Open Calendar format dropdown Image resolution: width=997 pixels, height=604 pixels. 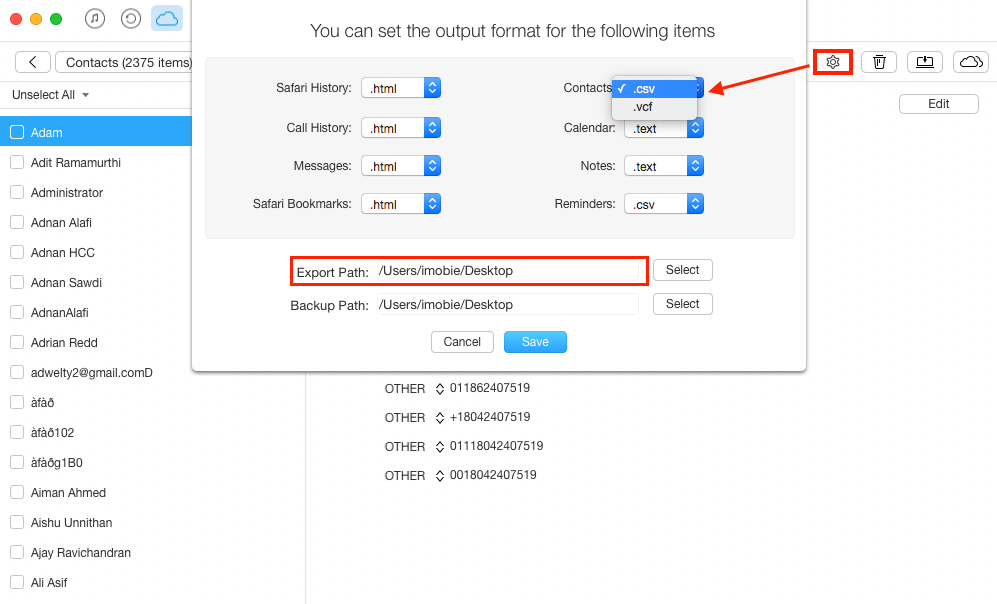pos(664,128)
